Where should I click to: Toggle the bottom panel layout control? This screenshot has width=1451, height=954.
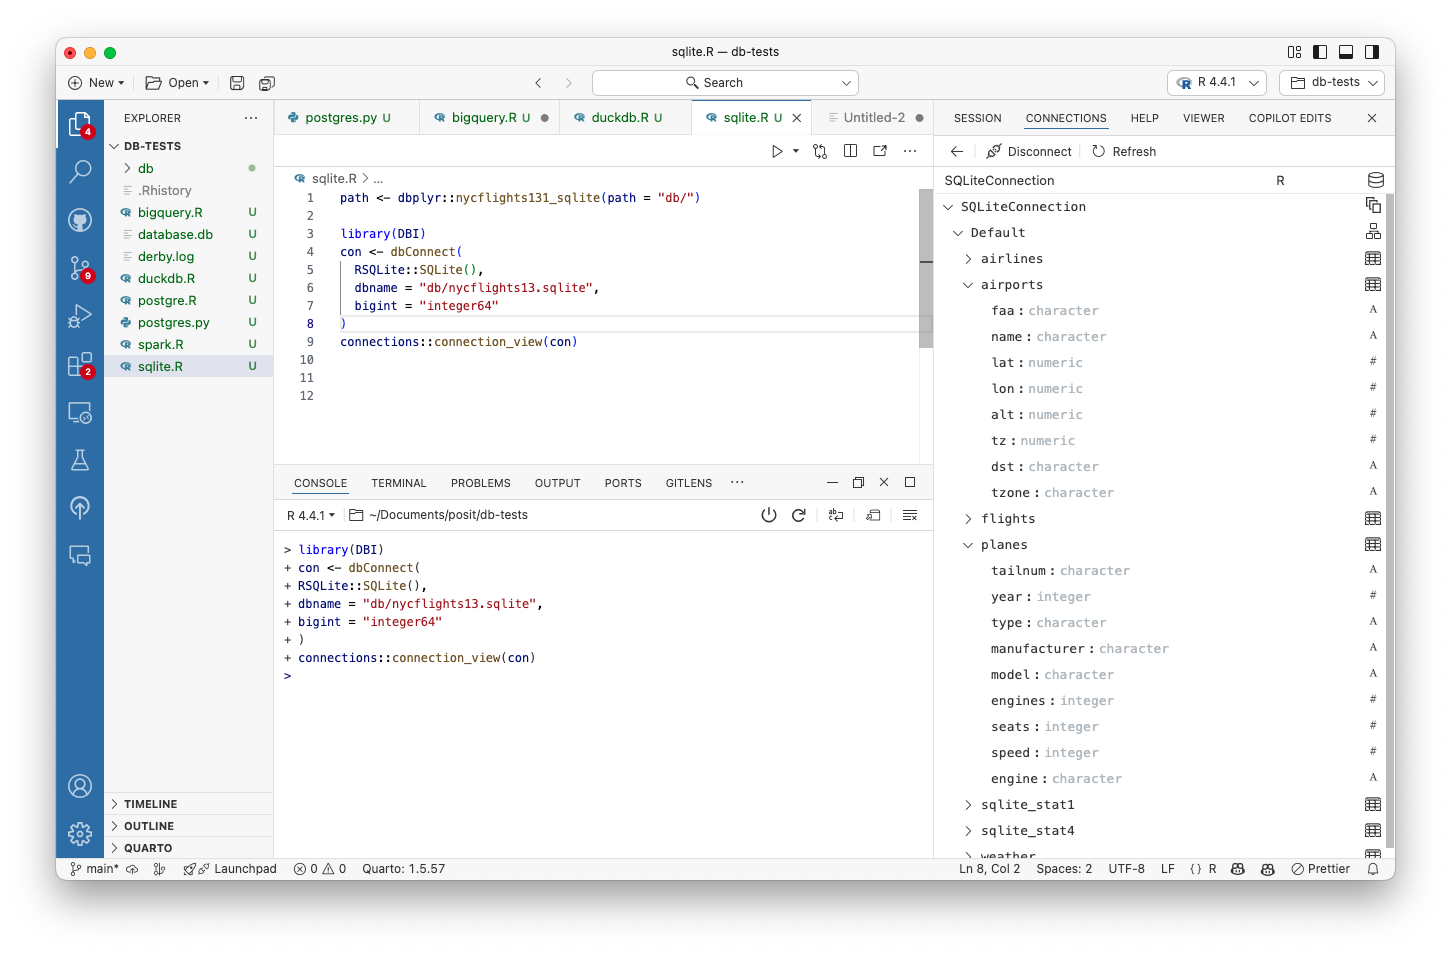click(1345, 51)
